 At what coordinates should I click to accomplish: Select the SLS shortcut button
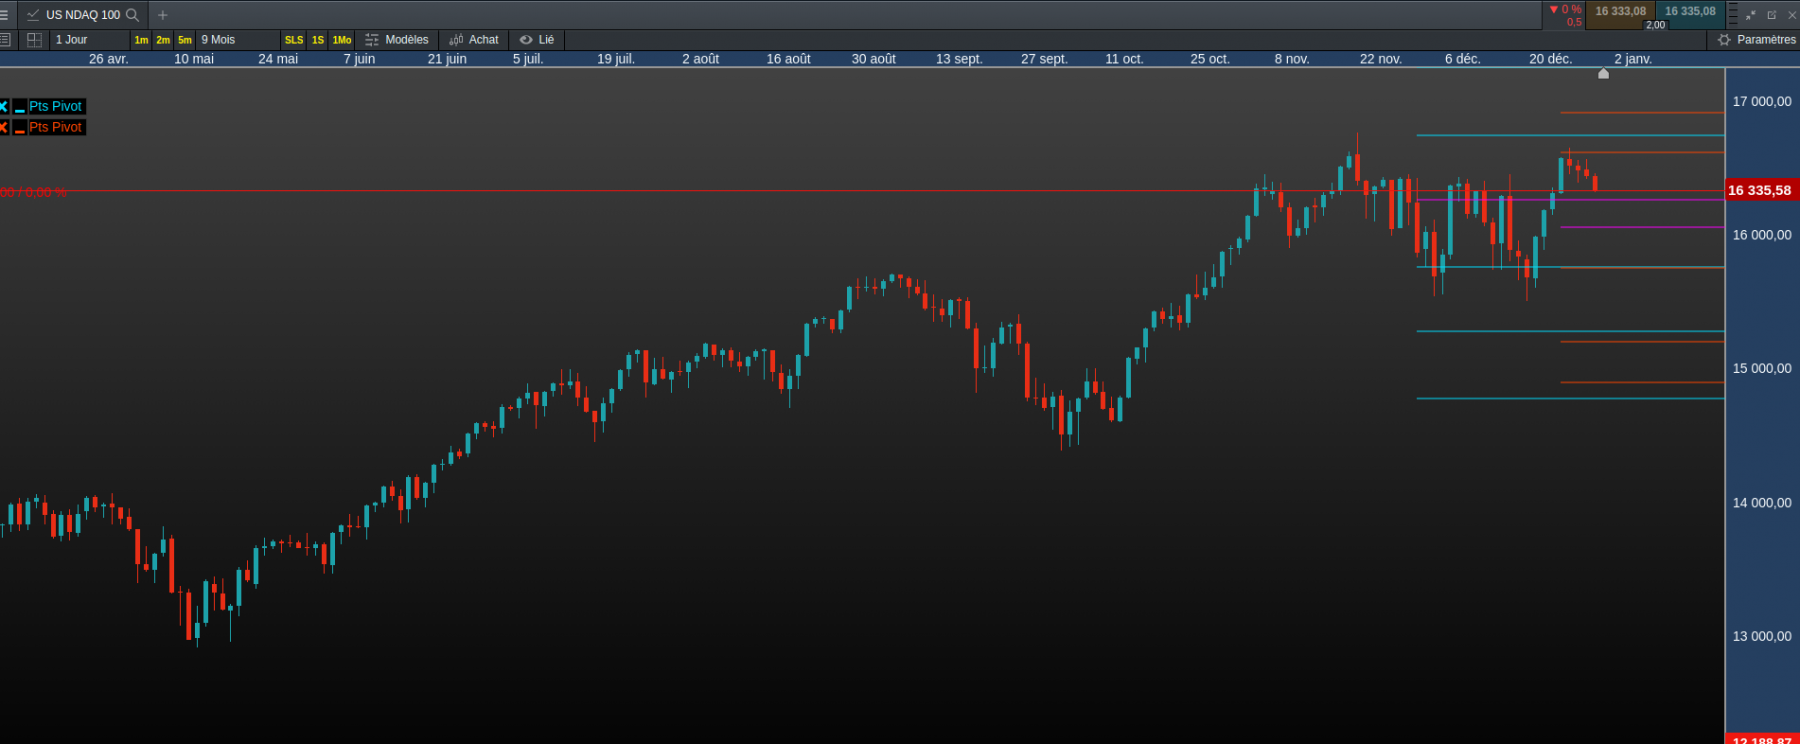tap(294, 40)
